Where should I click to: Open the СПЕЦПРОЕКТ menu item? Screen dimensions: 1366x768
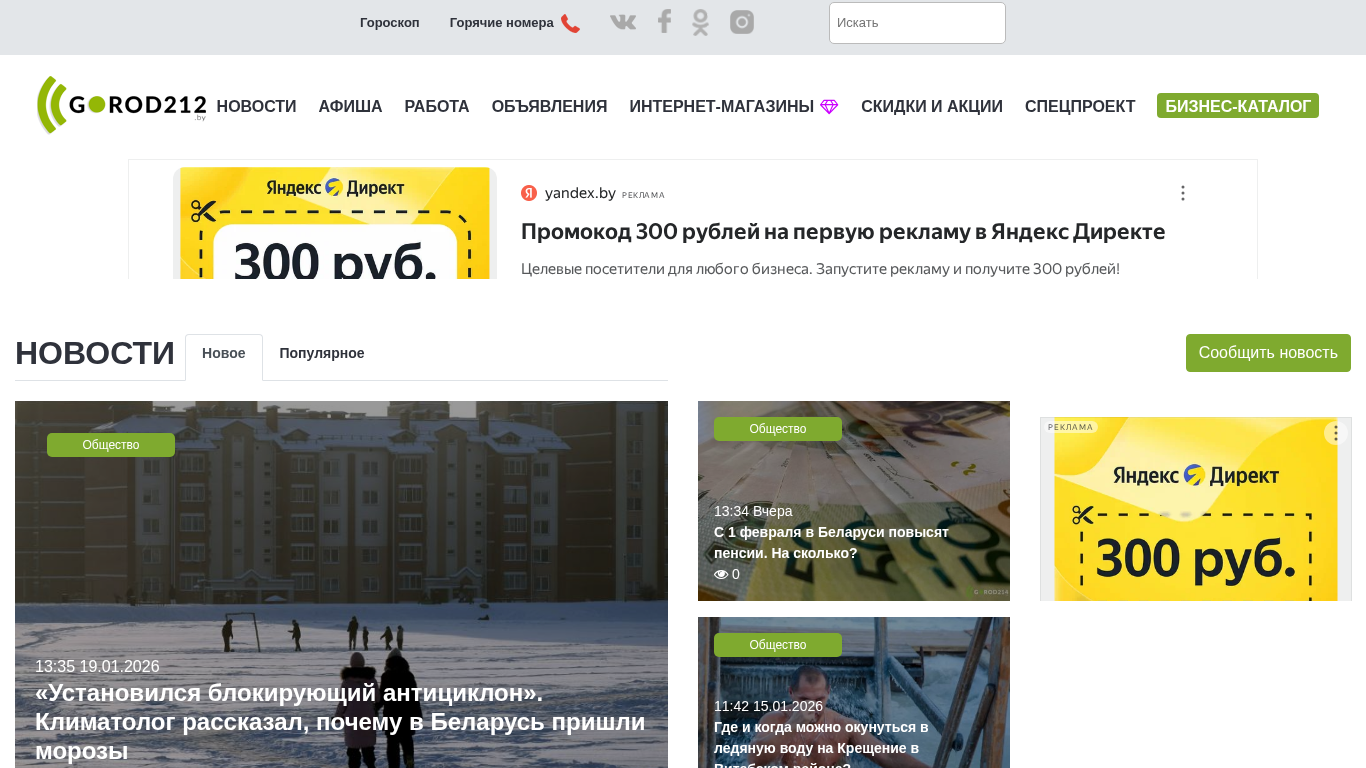1080,107
